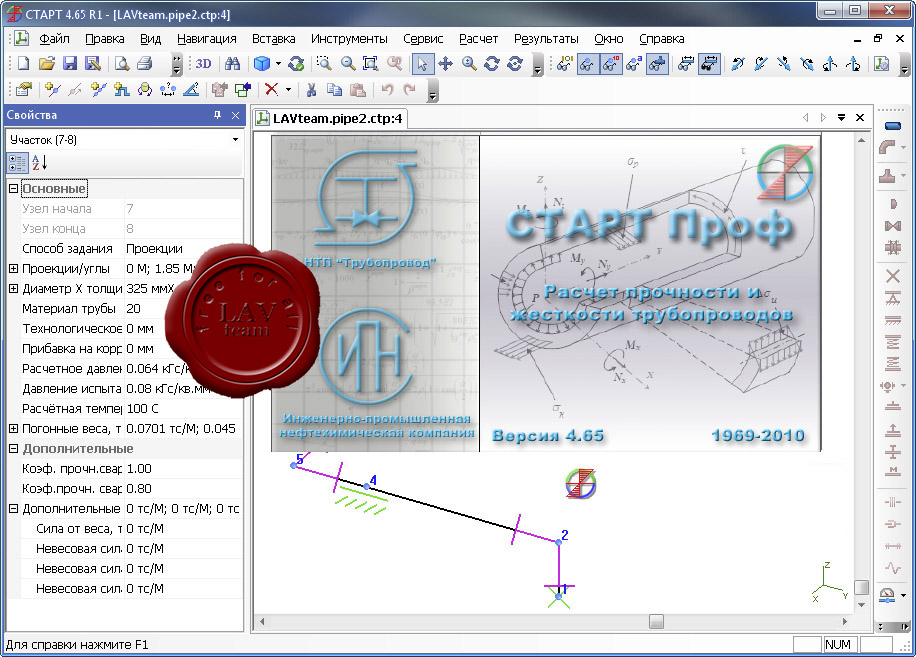Copy selection with copy icon
Viewport: 916px width, 657px height.
pos(334,89)
